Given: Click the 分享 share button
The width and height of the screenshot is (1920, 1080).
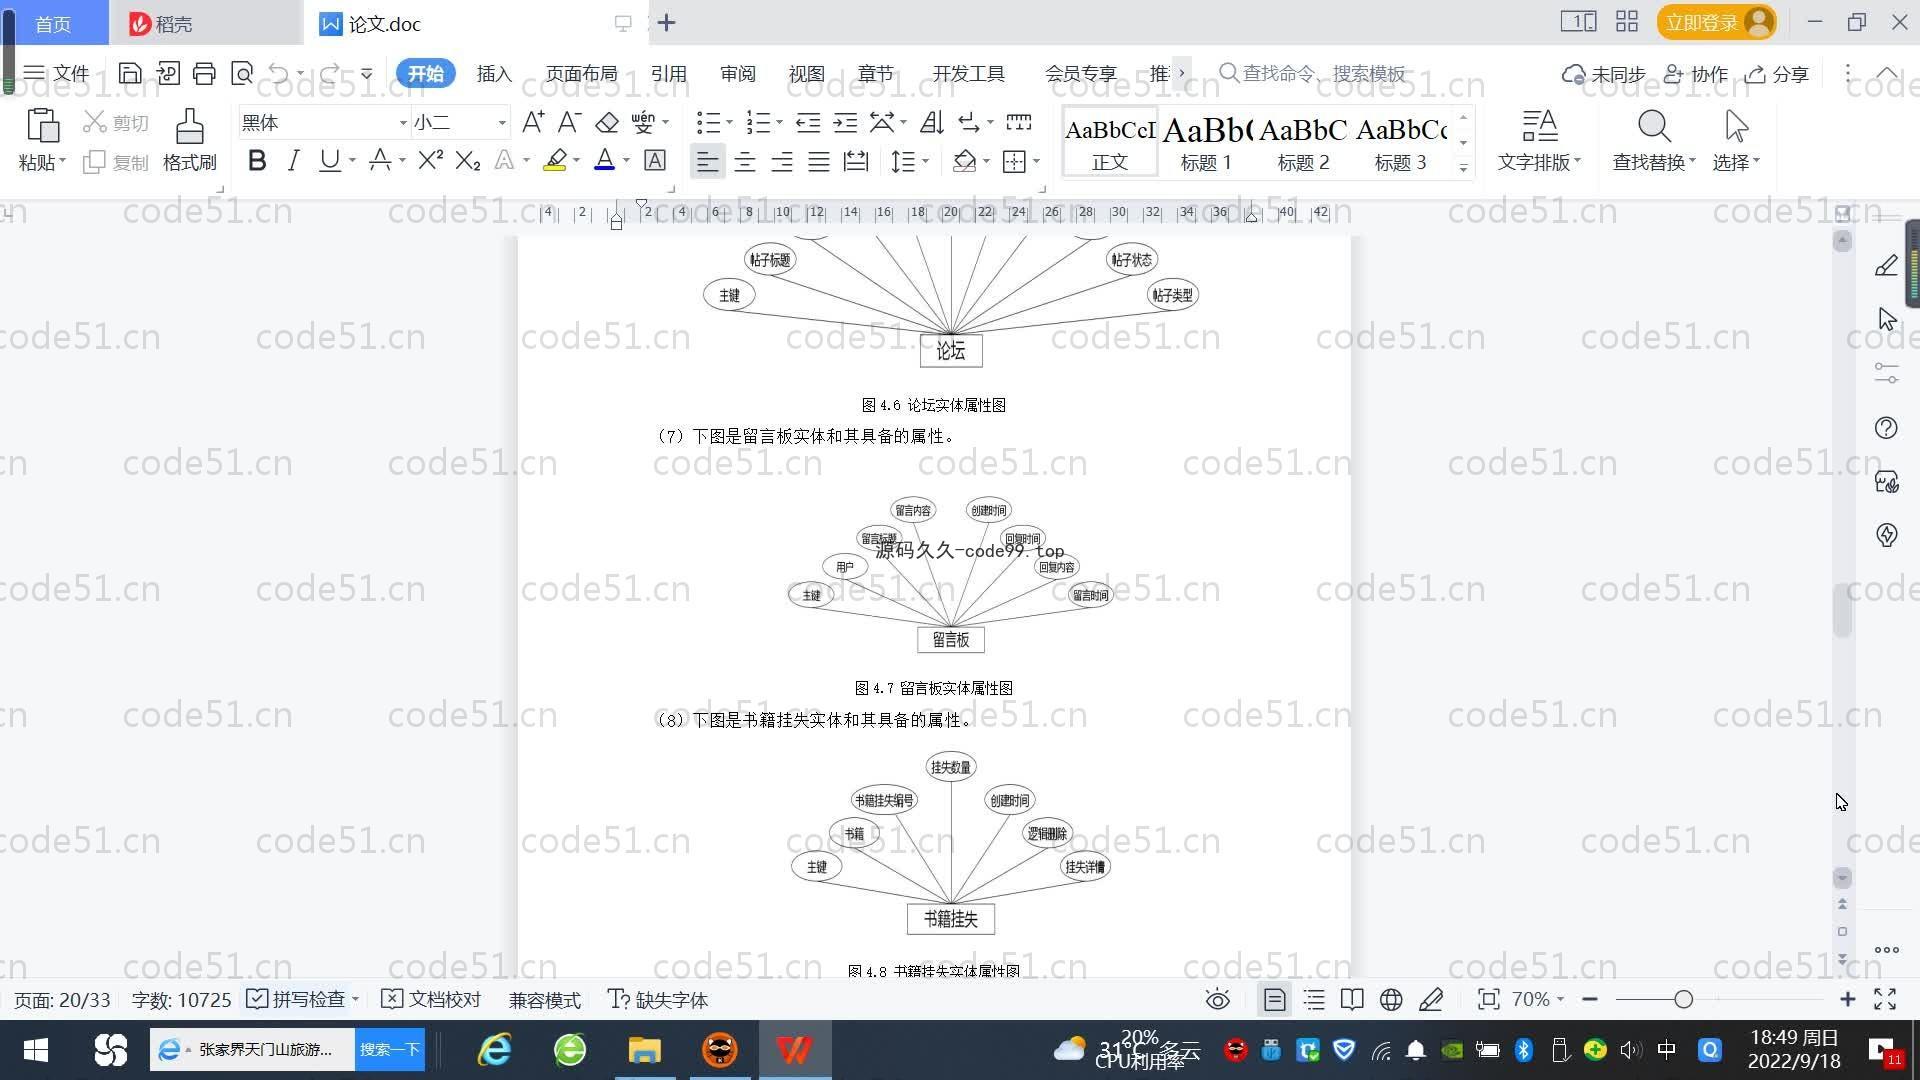Looking at the screenshot, I should pos(1777,74).
